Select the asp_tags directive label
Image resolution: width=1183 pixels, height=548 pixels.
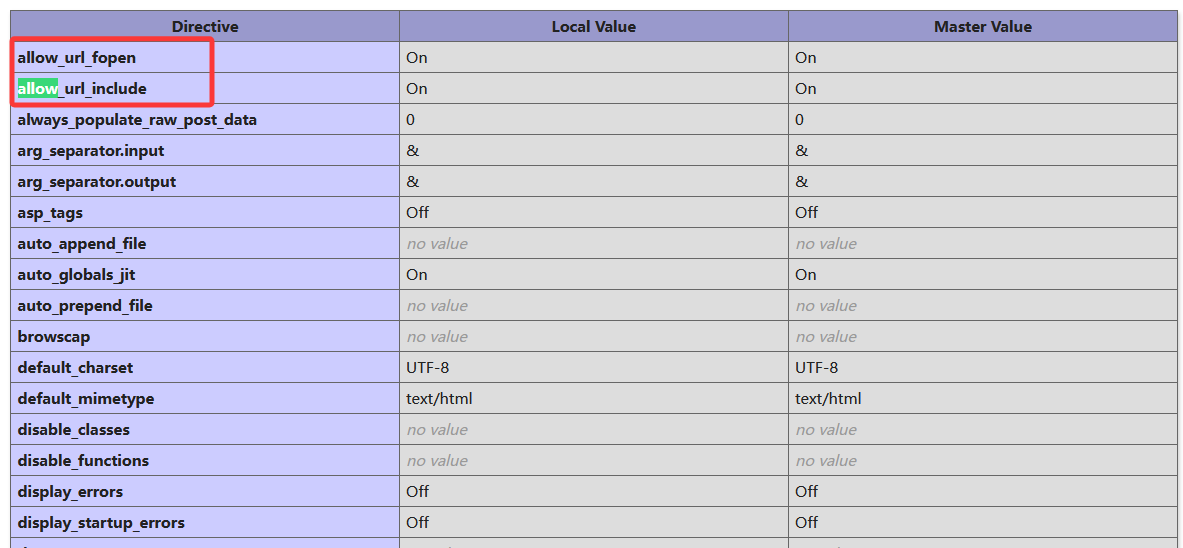point(50,213)
